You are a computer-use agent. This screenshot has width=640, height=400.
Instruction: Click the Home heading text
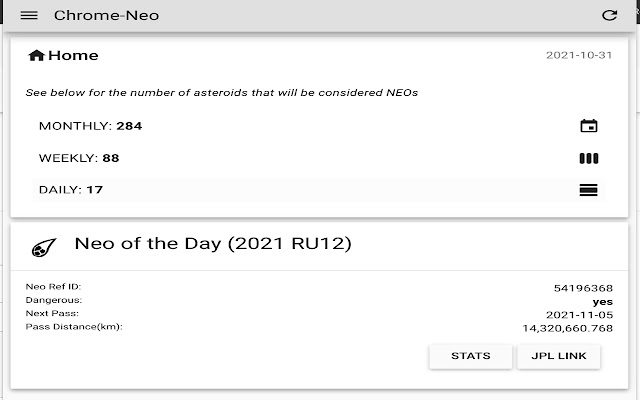point(73,56)
